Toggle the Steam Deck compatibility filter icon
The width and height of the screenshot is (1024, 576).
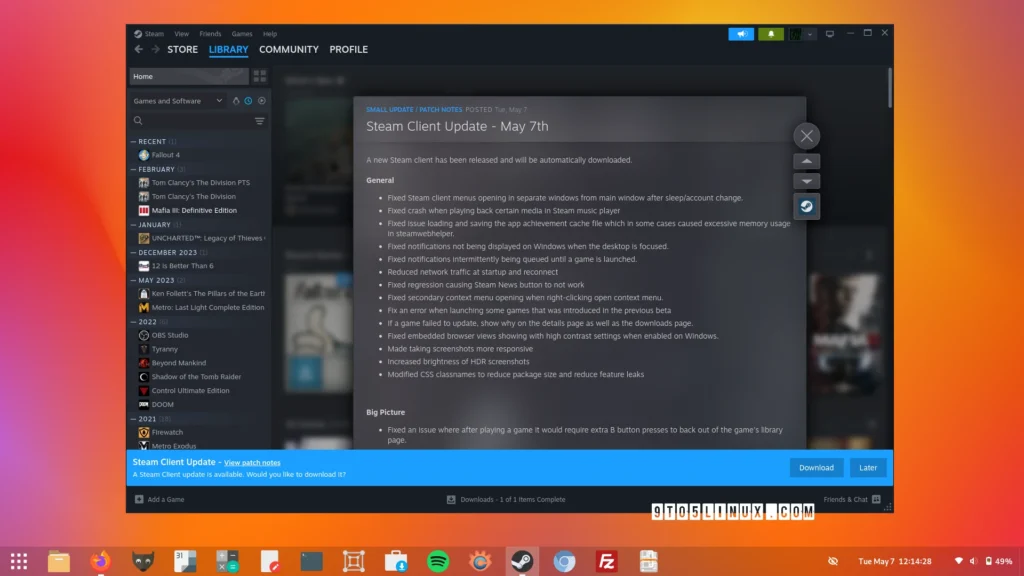click(x=236, y=101)
